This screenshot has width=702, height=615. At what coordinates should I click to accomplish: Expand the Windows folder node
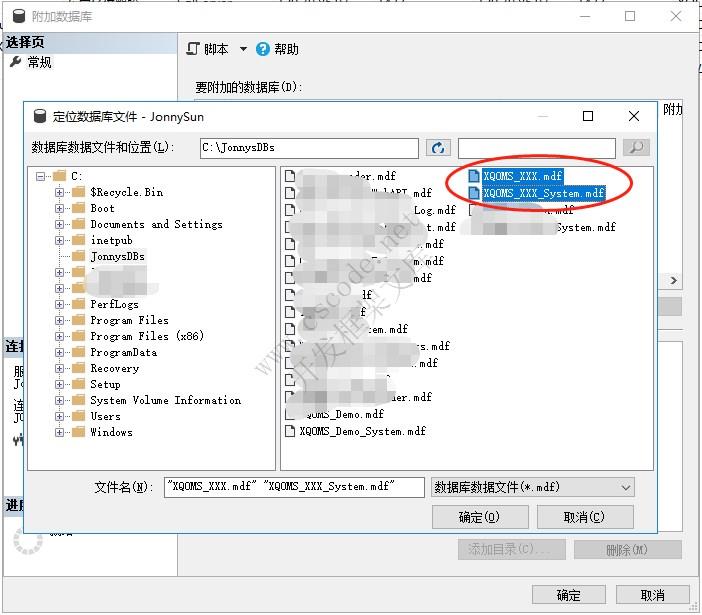60,432
